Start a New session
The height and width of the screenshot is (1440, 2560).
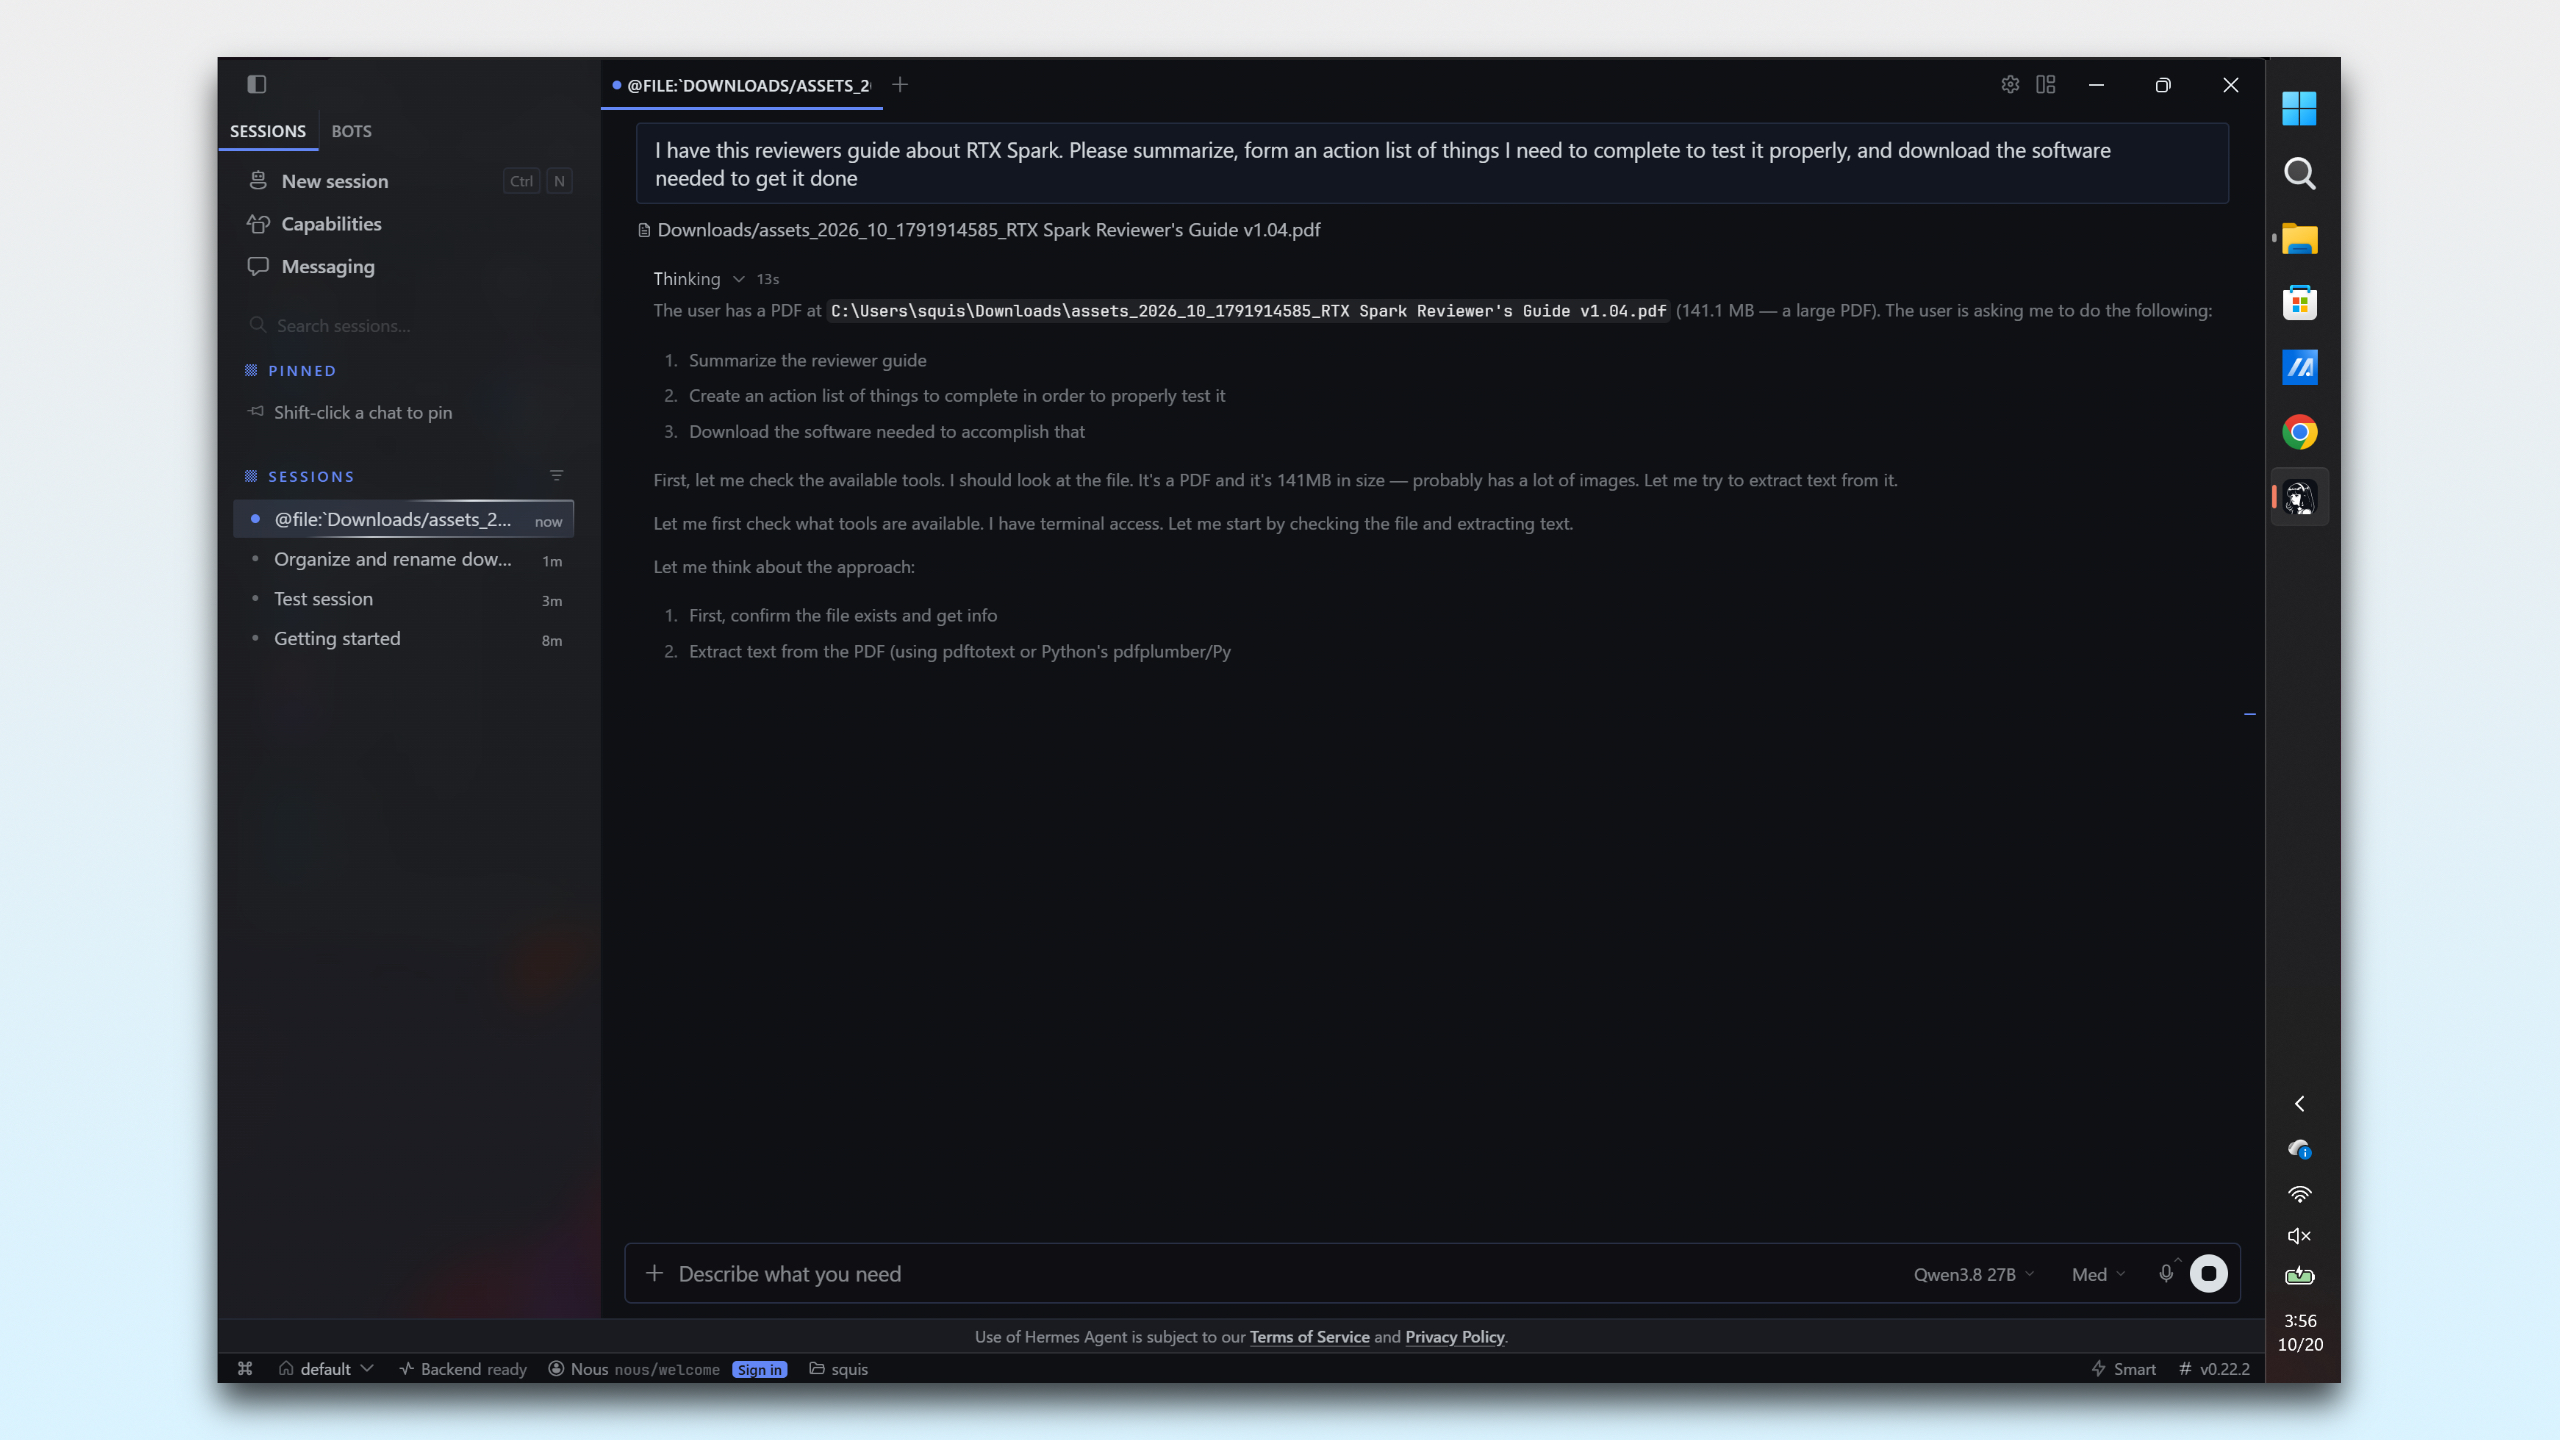pyautogui.click(x=335, y=181)
